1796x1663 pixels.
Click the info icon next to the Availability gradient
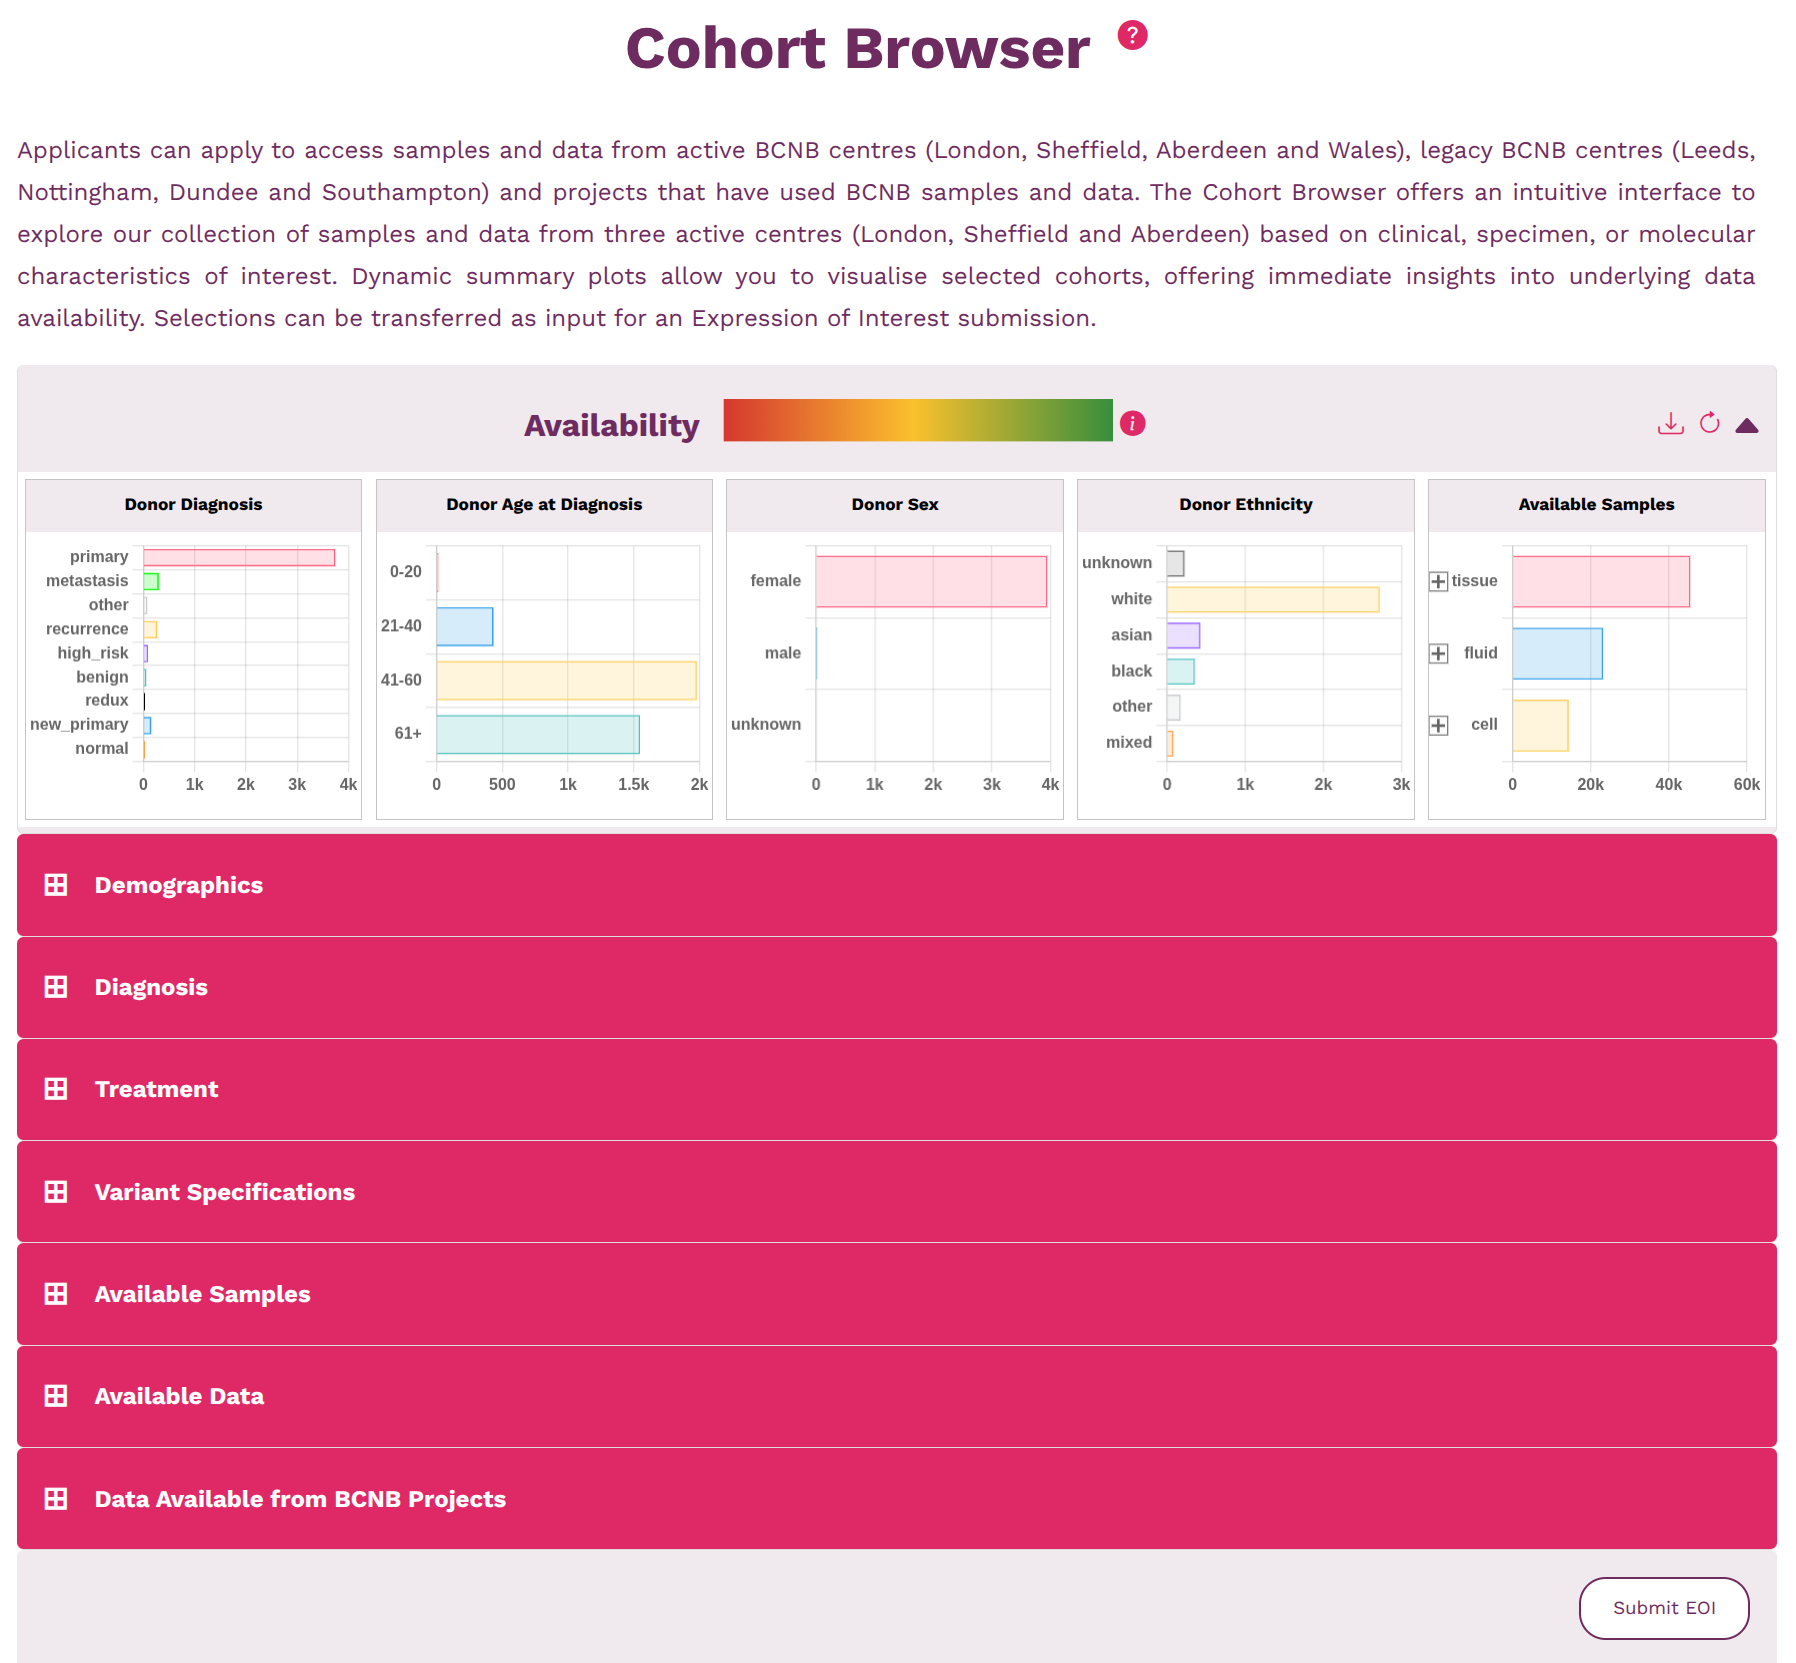pos(1132,423)
